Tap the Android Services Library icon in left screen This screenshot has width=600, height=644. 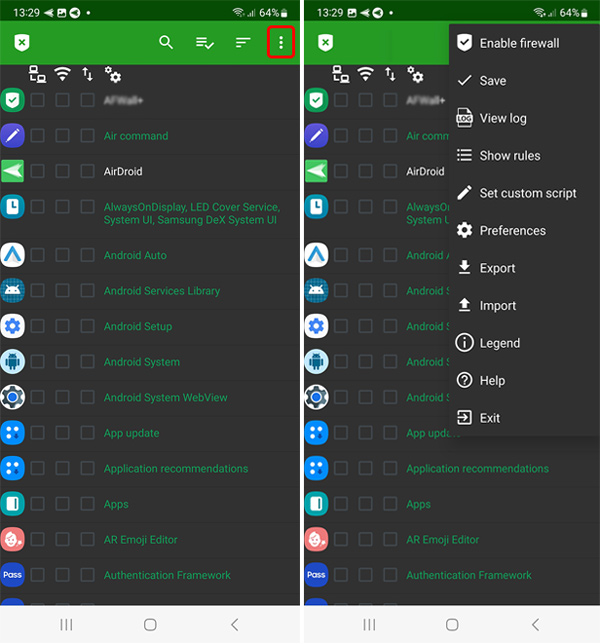pyautogui.click(x=13, y=290)
